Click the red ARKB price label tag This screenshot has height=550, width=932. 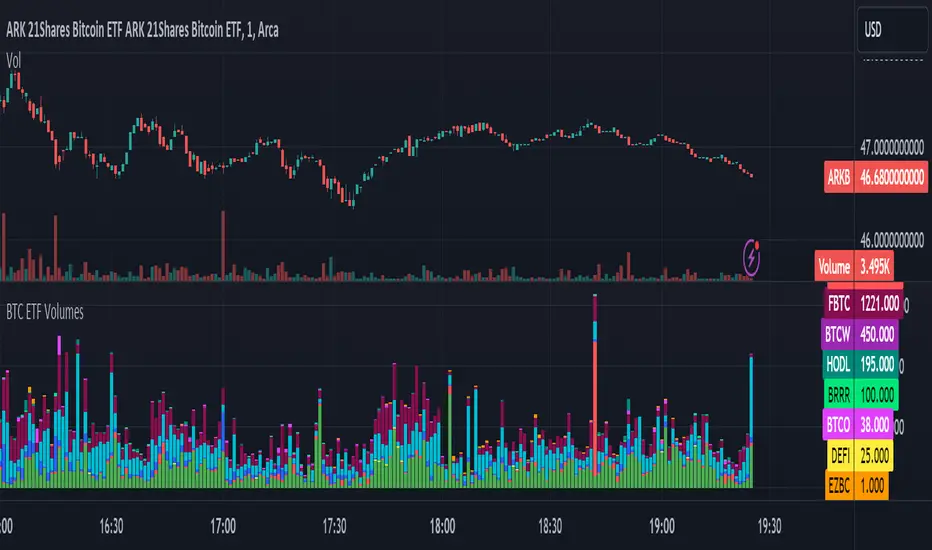pyautogui.click(x=836, y=176)
